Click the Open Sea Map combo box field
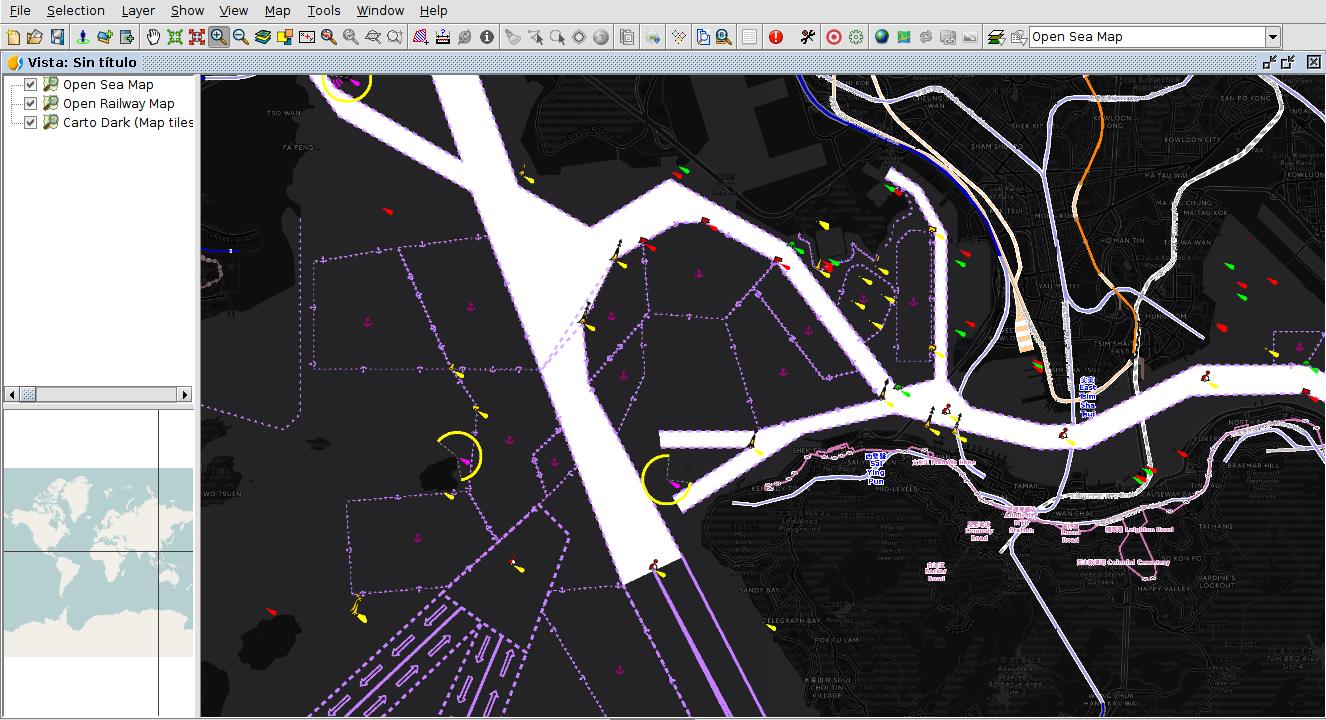Image resolution: width=1326 pixels, height=720 pixels. pyautogui.click(x=1147, y=37)
